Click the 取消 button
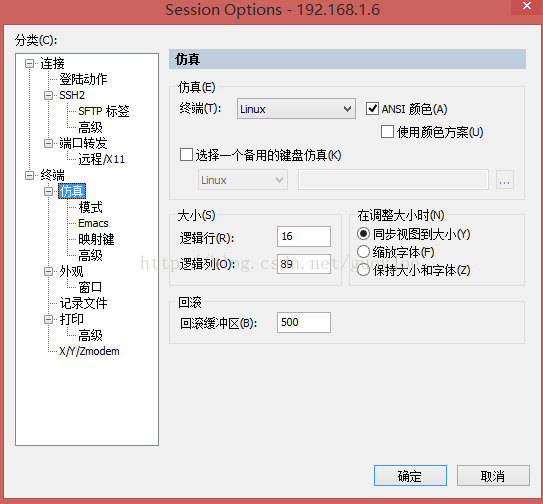The width and height of the screenshot is (543, 504). coord(493,476)
